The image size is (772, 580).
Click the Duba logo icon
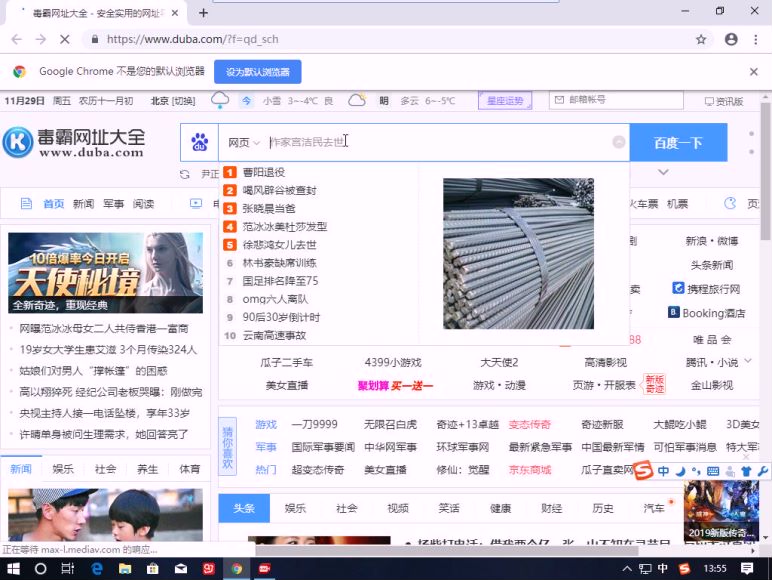[x=18, y=142]
